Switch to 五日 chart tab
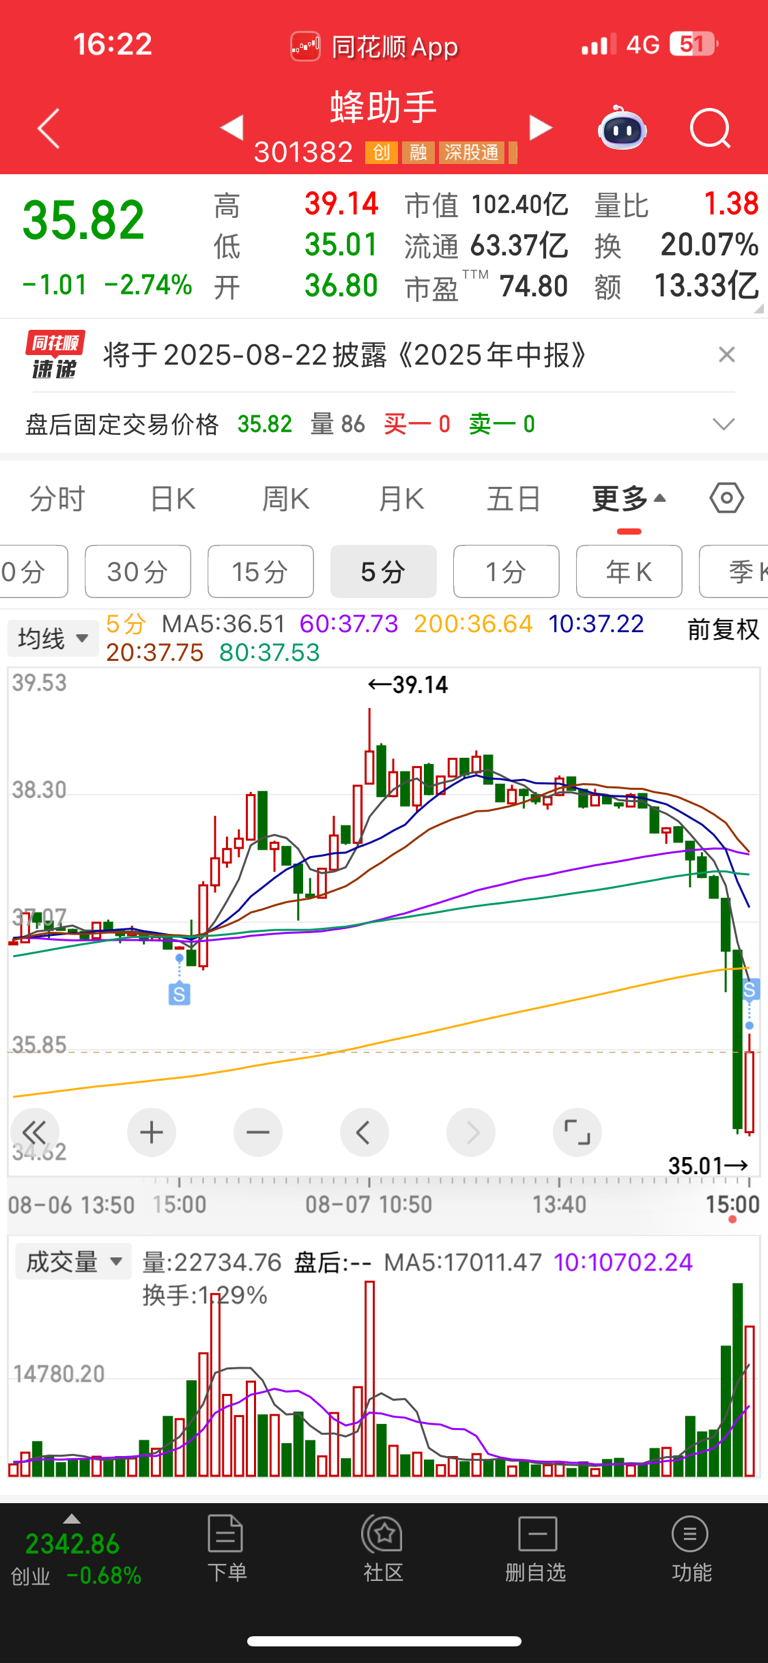This screenshot has height=1663, width=768. click(514, 499)
